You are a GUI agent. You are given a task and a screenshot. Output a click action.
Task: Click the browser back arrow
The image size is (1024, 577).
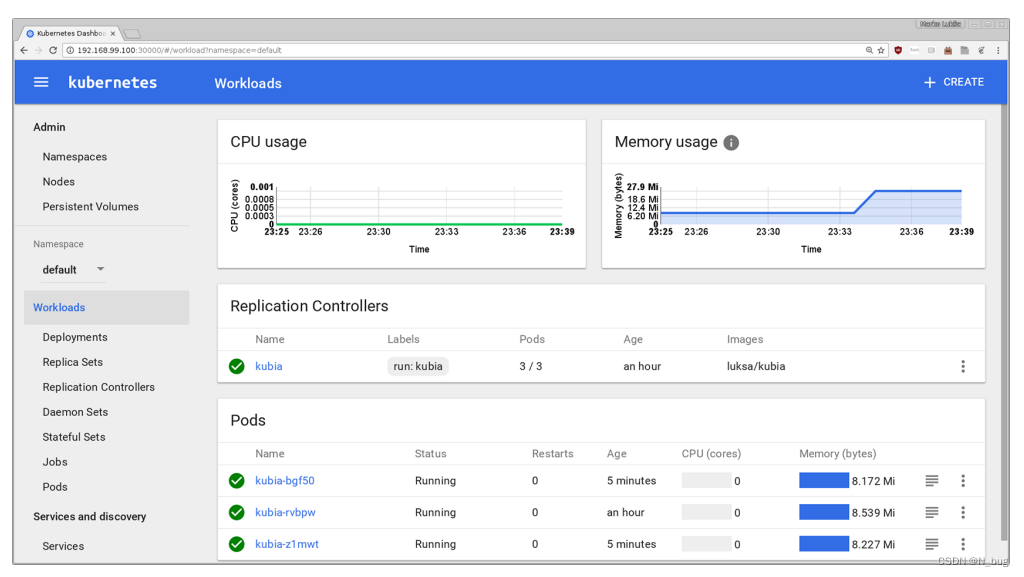[x=24, y=50]
